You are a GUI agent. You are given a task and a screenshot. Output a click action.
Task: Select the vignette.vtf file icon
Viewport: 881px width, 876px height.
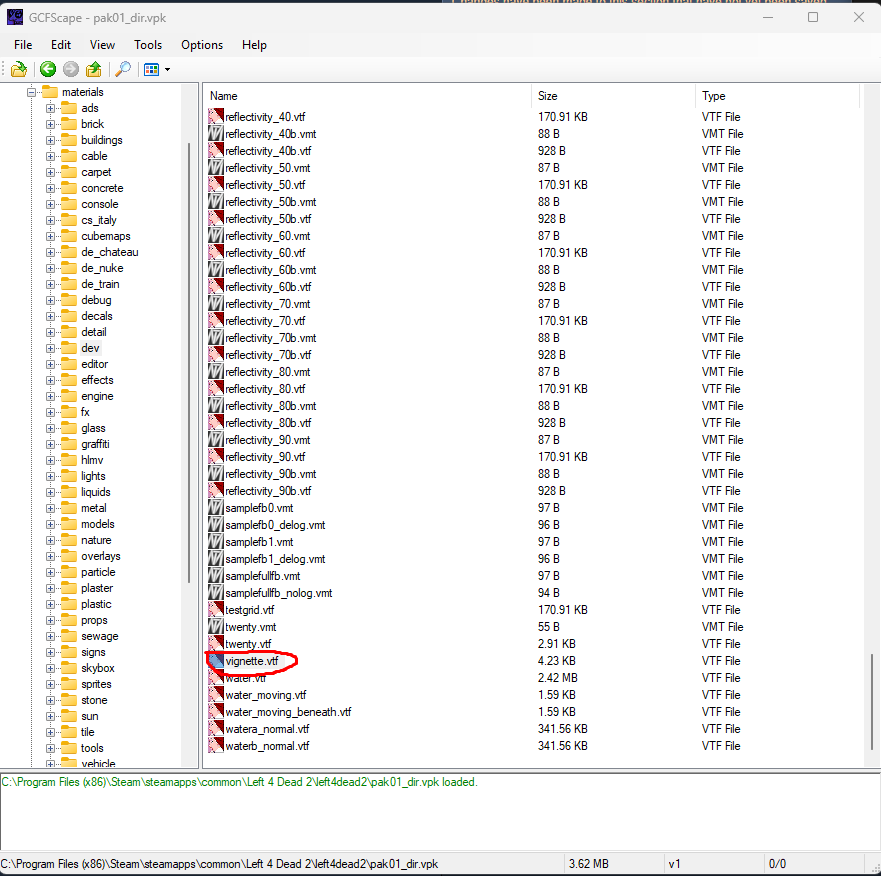(x=216, y=661)
